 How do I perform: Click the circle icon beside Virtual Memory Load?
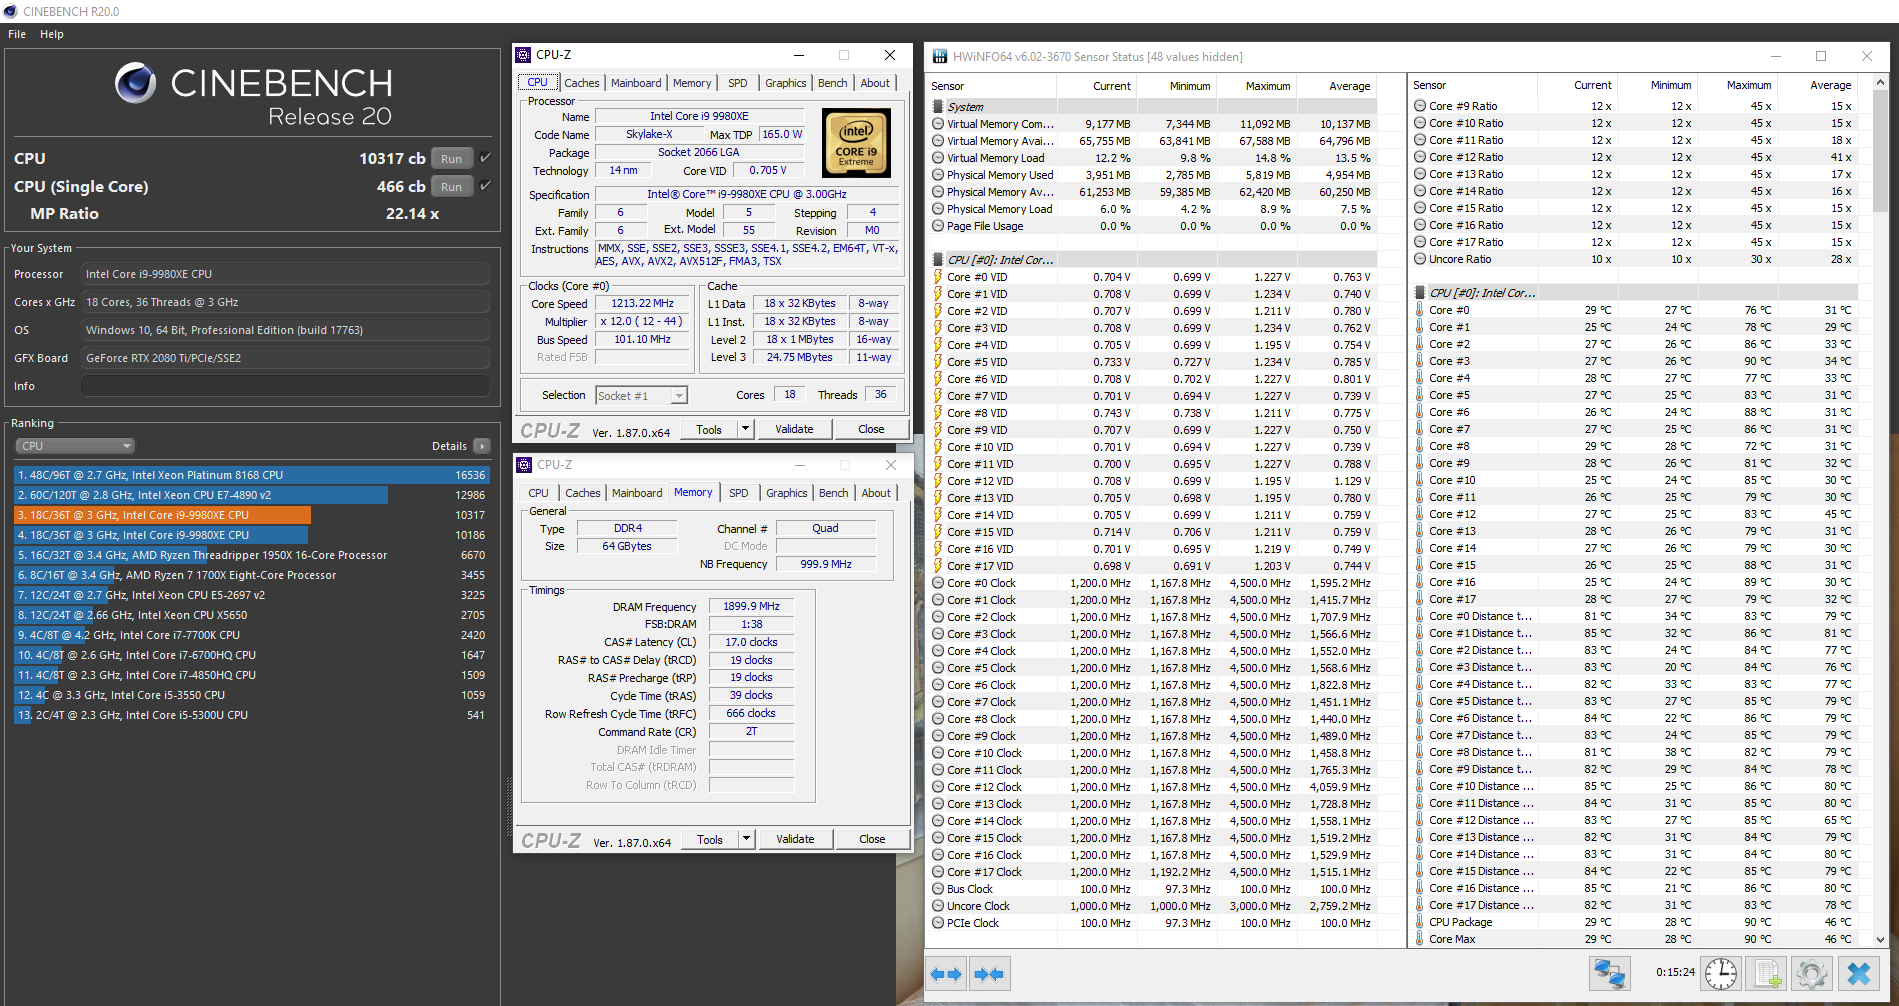click(x=938, y=158)
